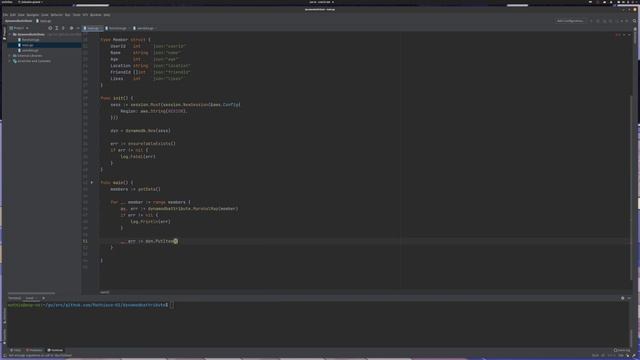Screen dimensions: 640x360
Task: Expand External Libraries node
Action: coord(10,56)
